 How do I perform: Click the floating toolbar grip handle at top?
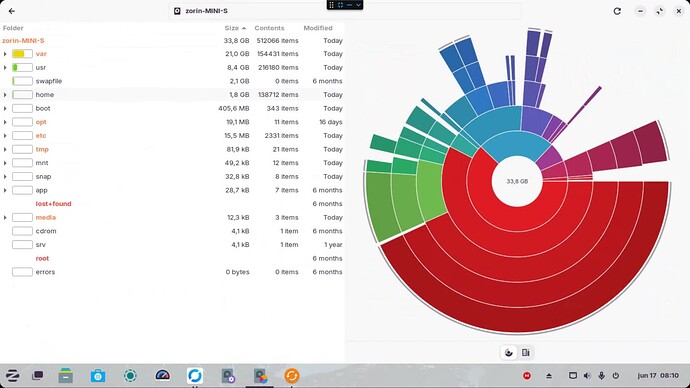pos(331,5)
